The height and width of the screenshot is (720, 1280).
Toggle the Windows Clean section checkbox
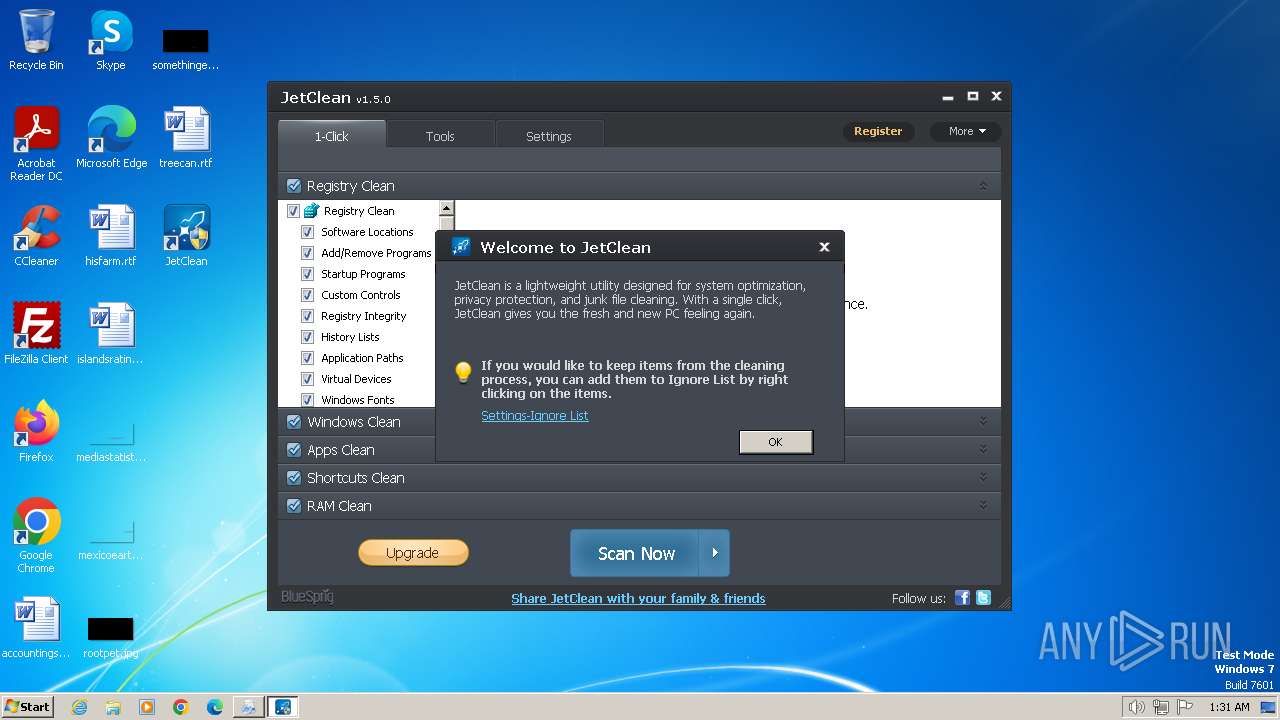293,421
